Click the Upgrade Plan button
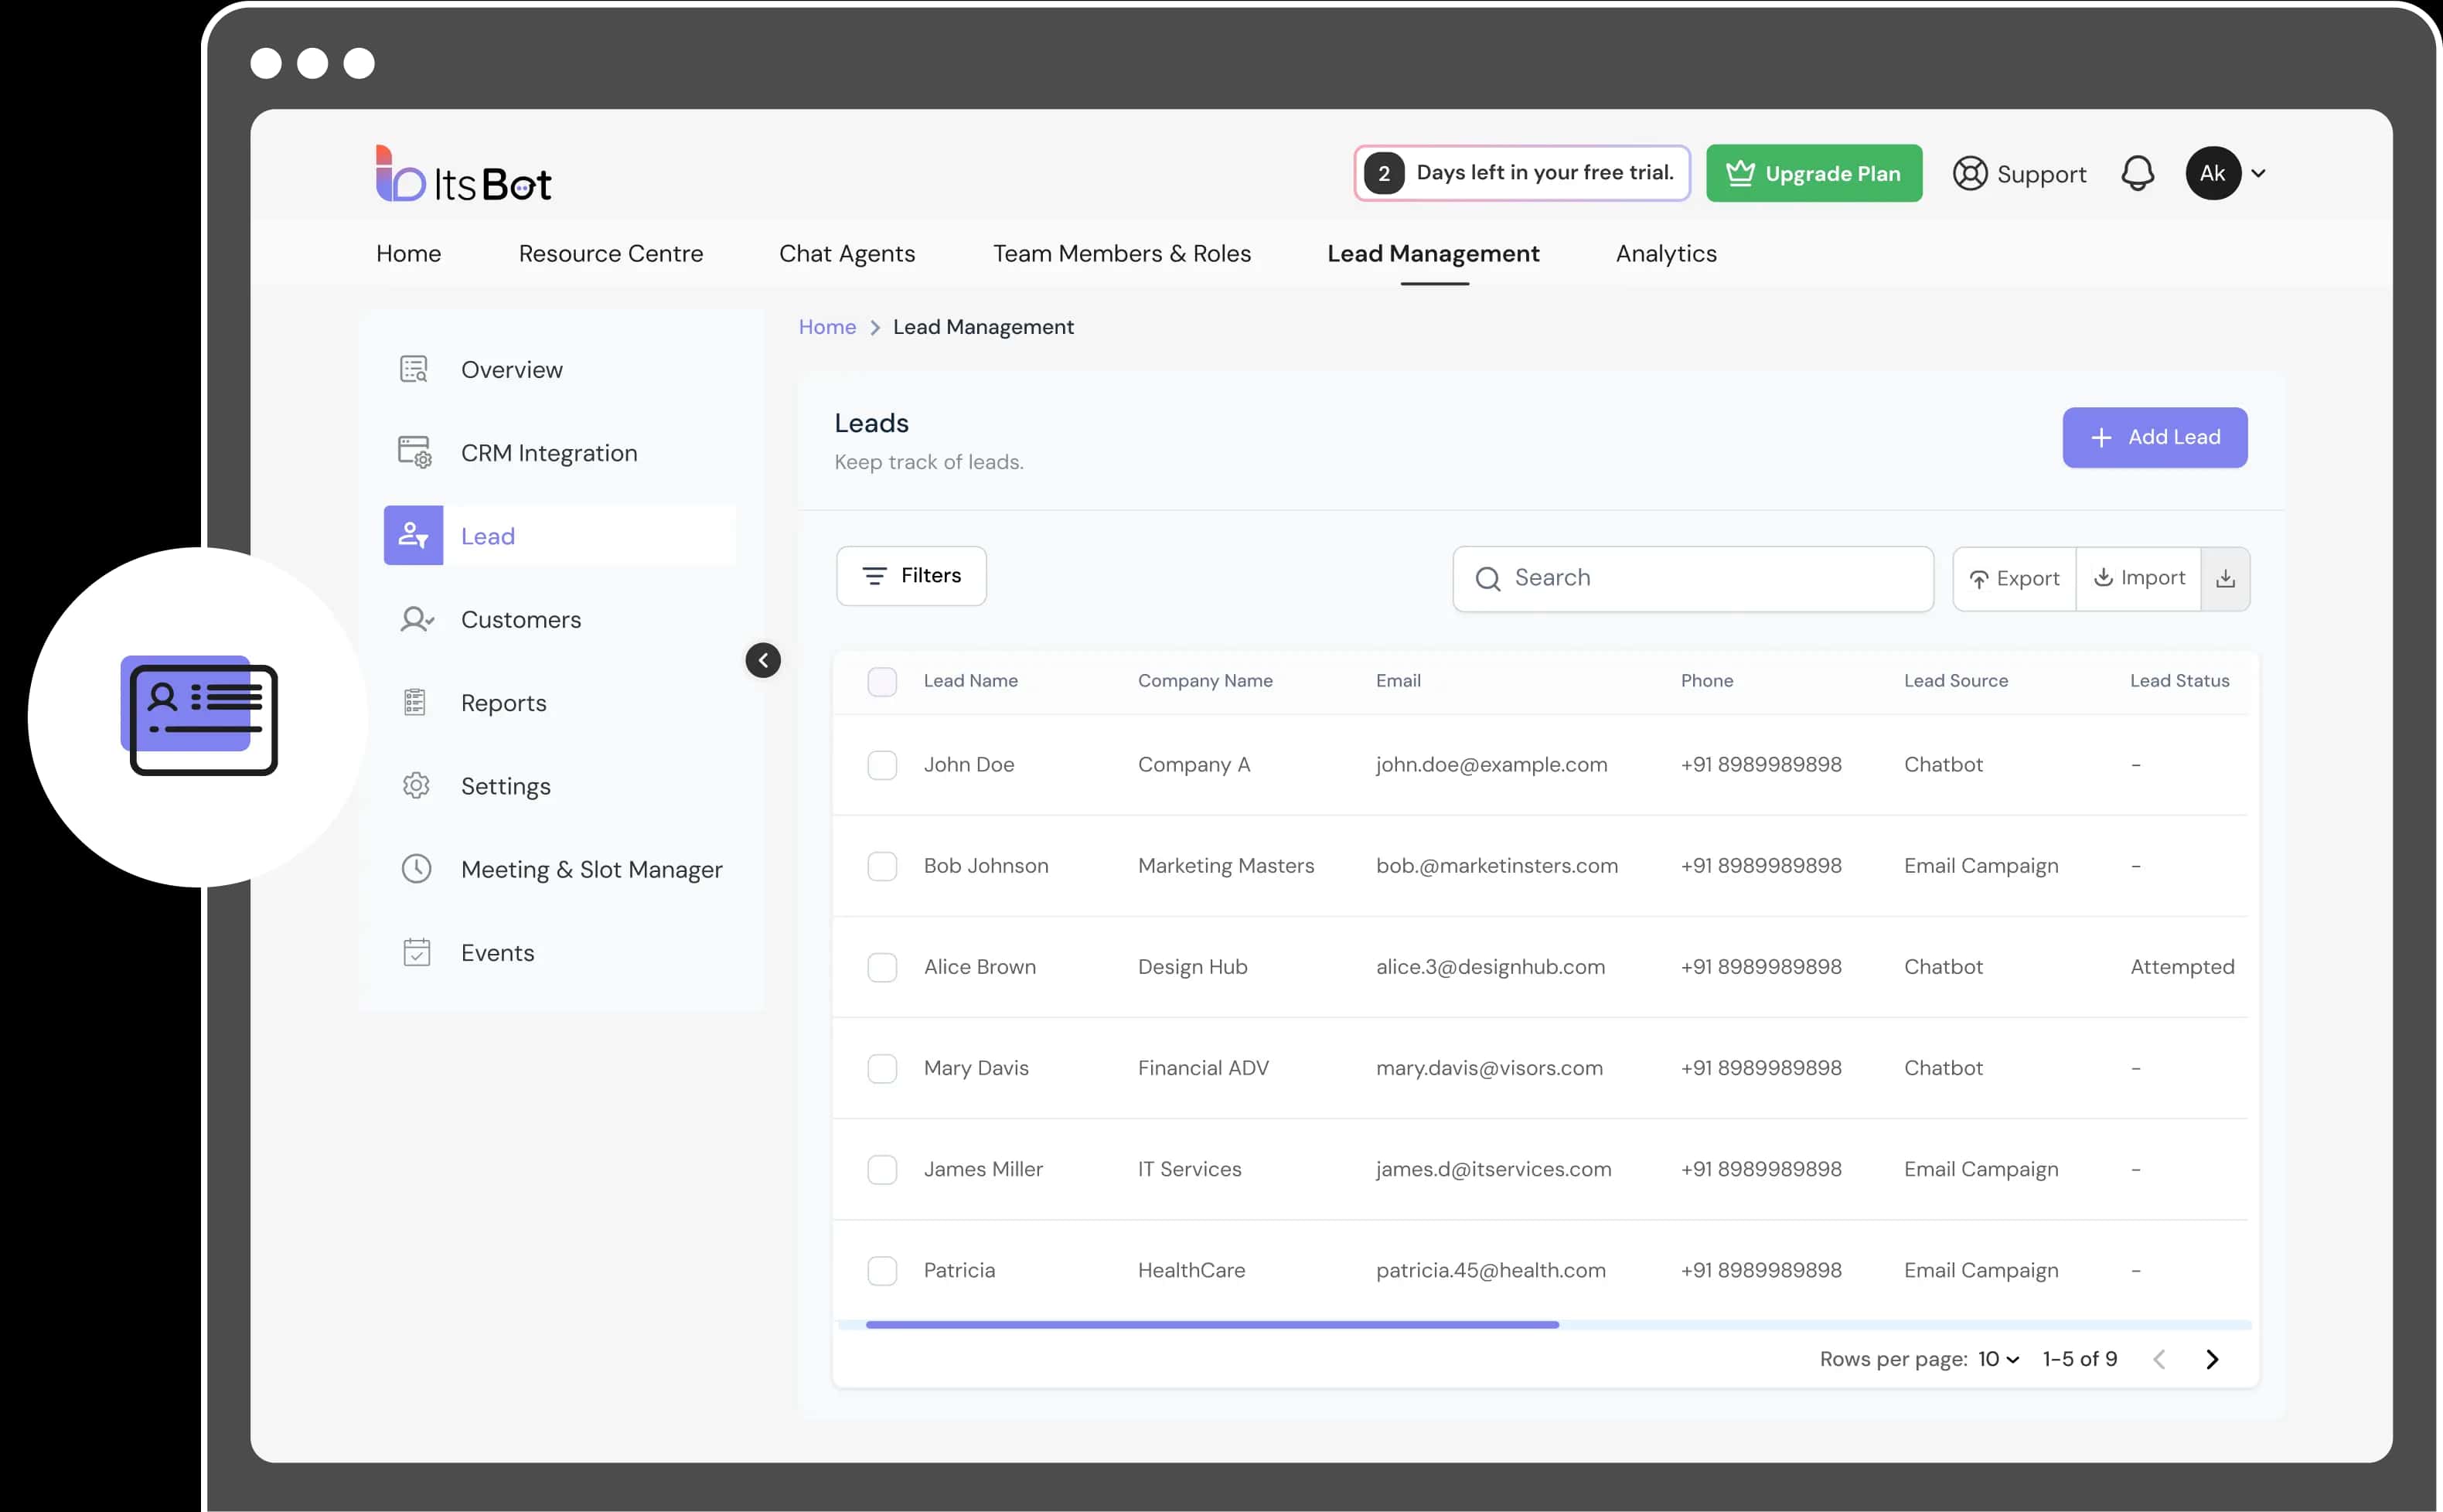 click(1813, 173)
